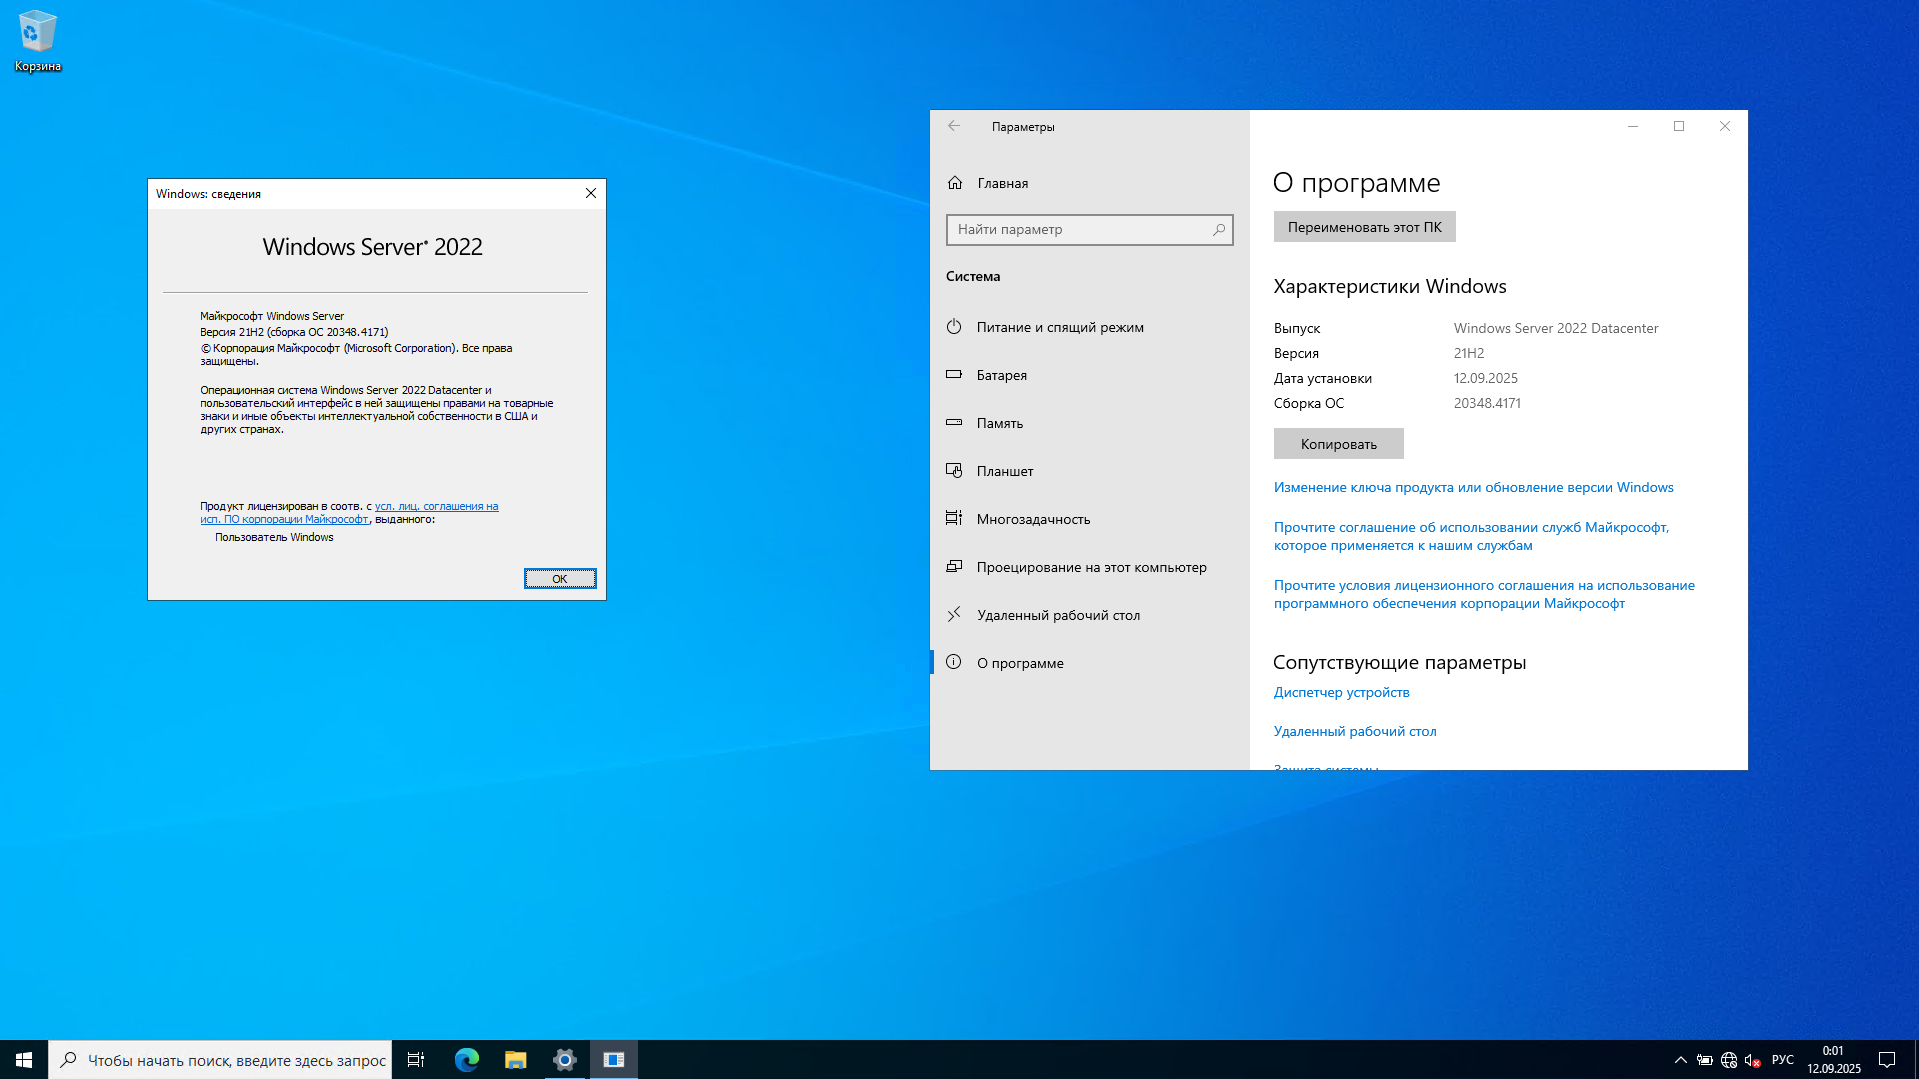This screenshot has height=1079, width=1919.
Task: Open Питание и спящий режим settings page
Action: tap(1090, 327)
